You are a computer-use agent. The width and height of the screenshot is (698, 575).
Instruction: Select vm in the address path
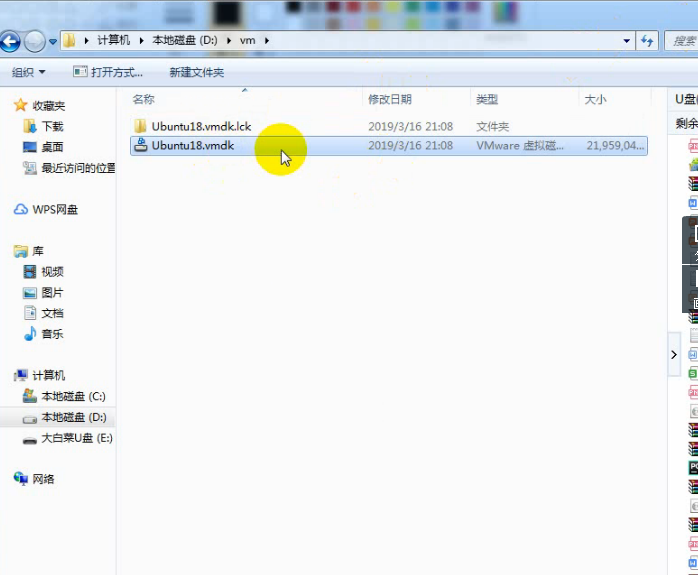[x=248, y=40]
